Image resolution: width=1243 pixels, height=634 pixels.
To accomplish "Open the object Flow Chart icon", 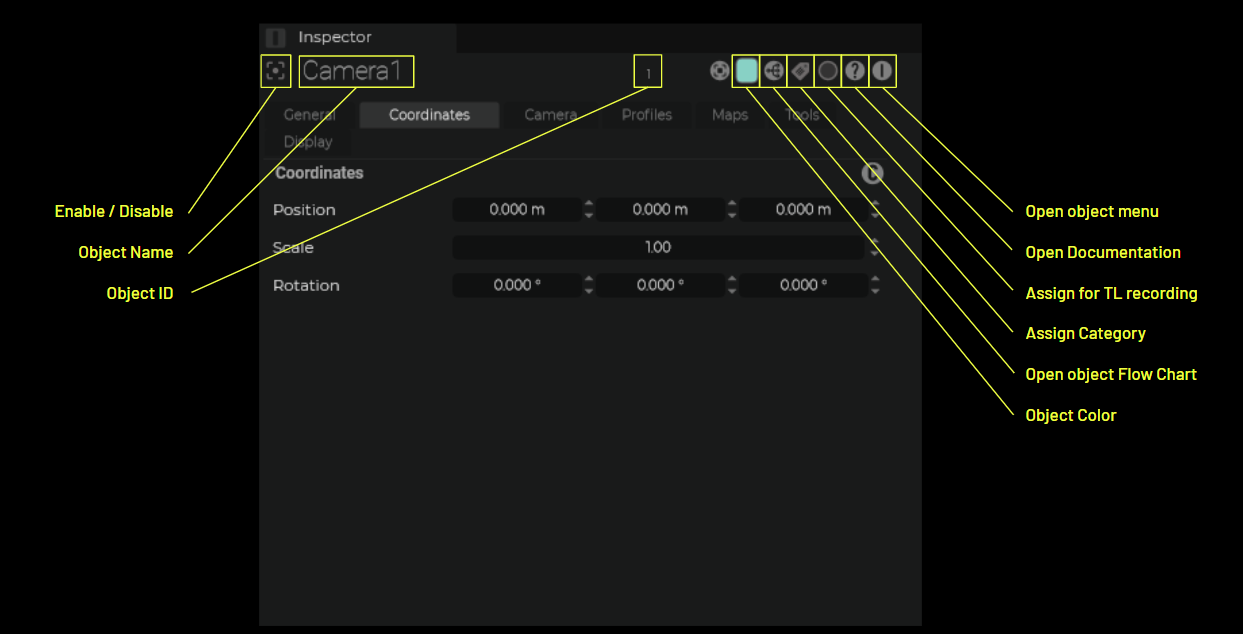I will coord(773,71).
